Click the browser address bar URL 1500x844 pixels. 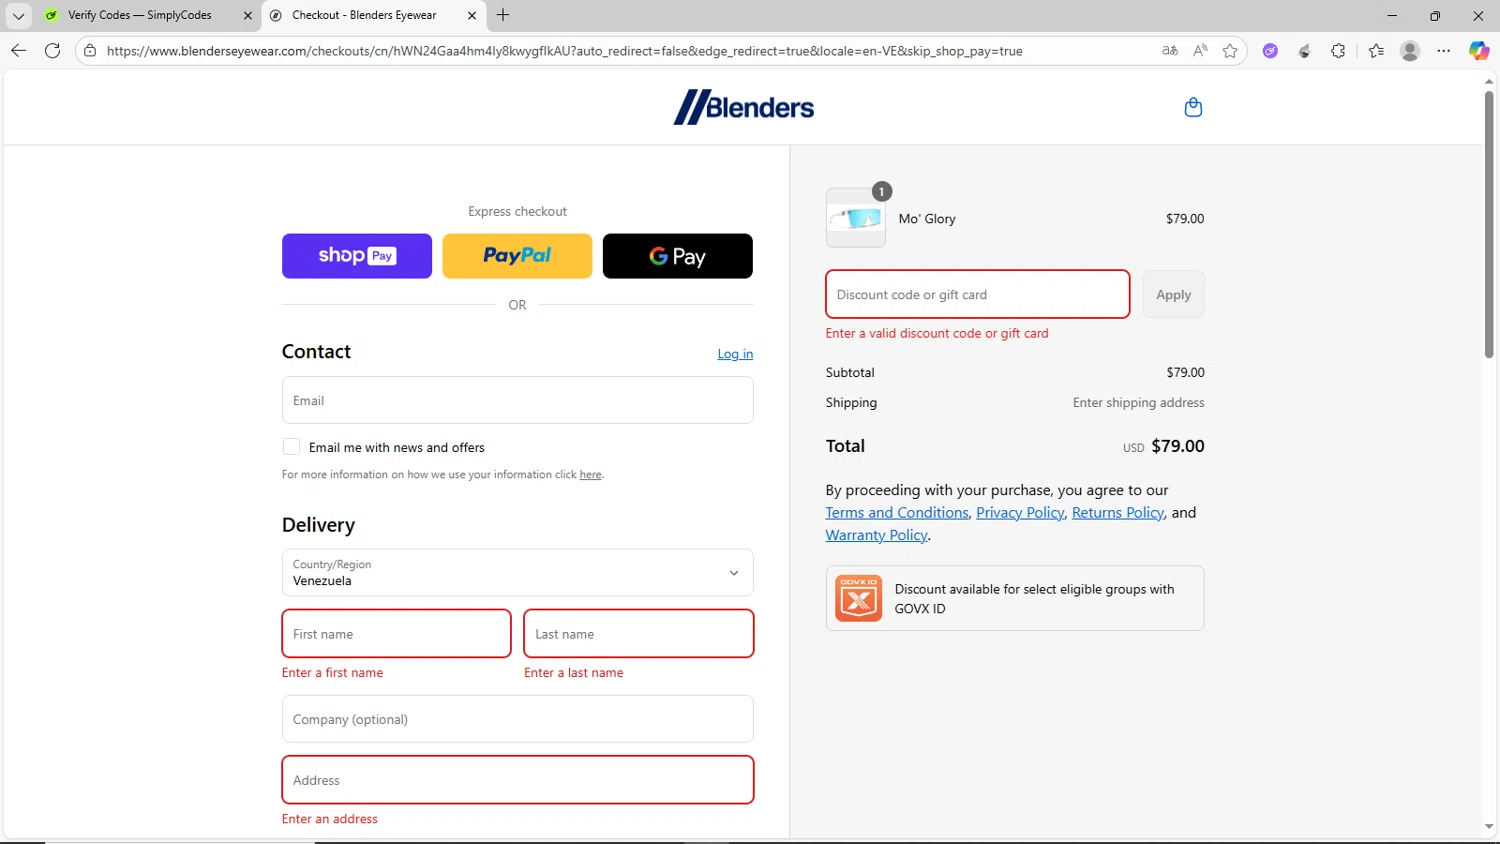click(x=564, y=51)
